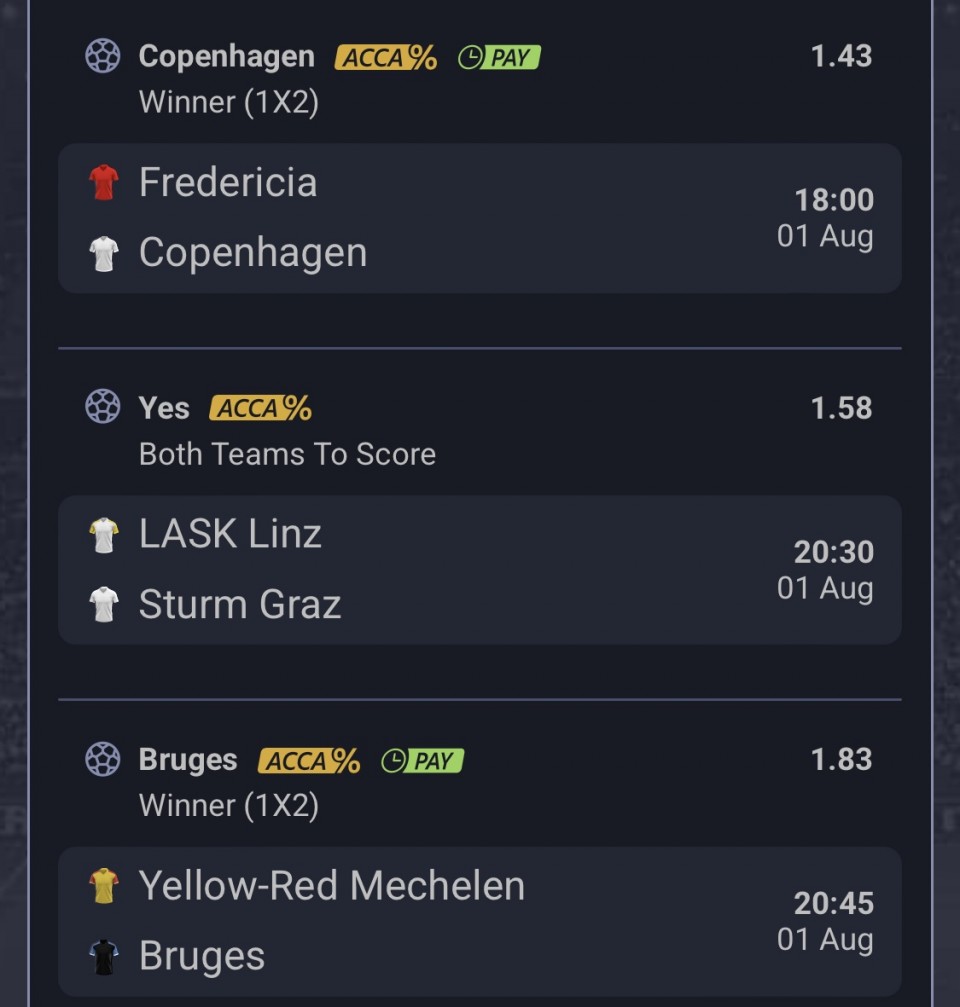Click the 1.58 odds value

[841, 408]
